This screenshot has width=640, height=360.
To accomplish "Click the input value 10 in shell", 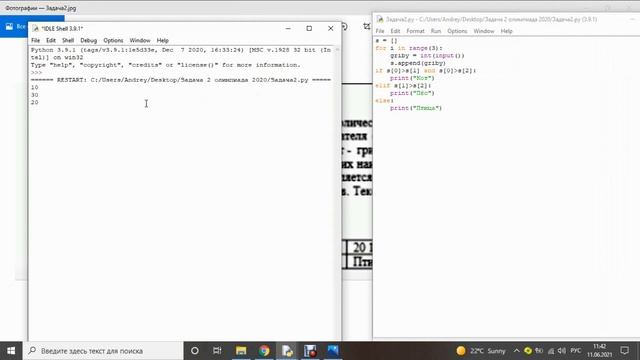I will click(34, 87).
